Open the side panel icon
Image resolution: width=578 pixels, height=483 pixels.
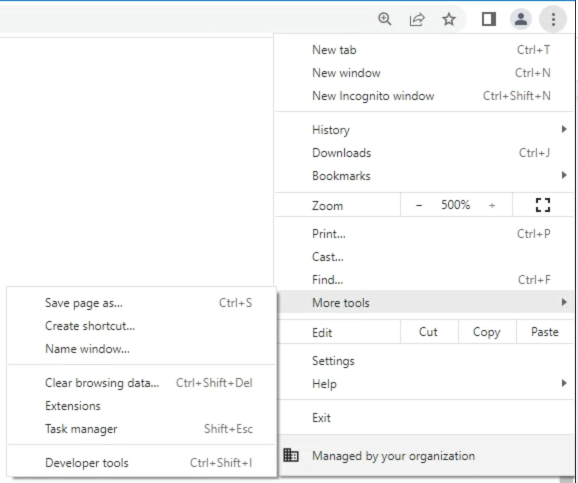[x=489, y=19]
